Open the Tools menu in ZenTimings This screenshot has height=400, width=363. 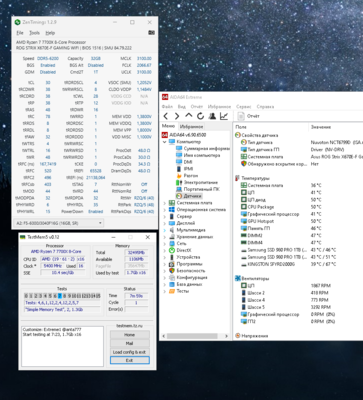34,33
